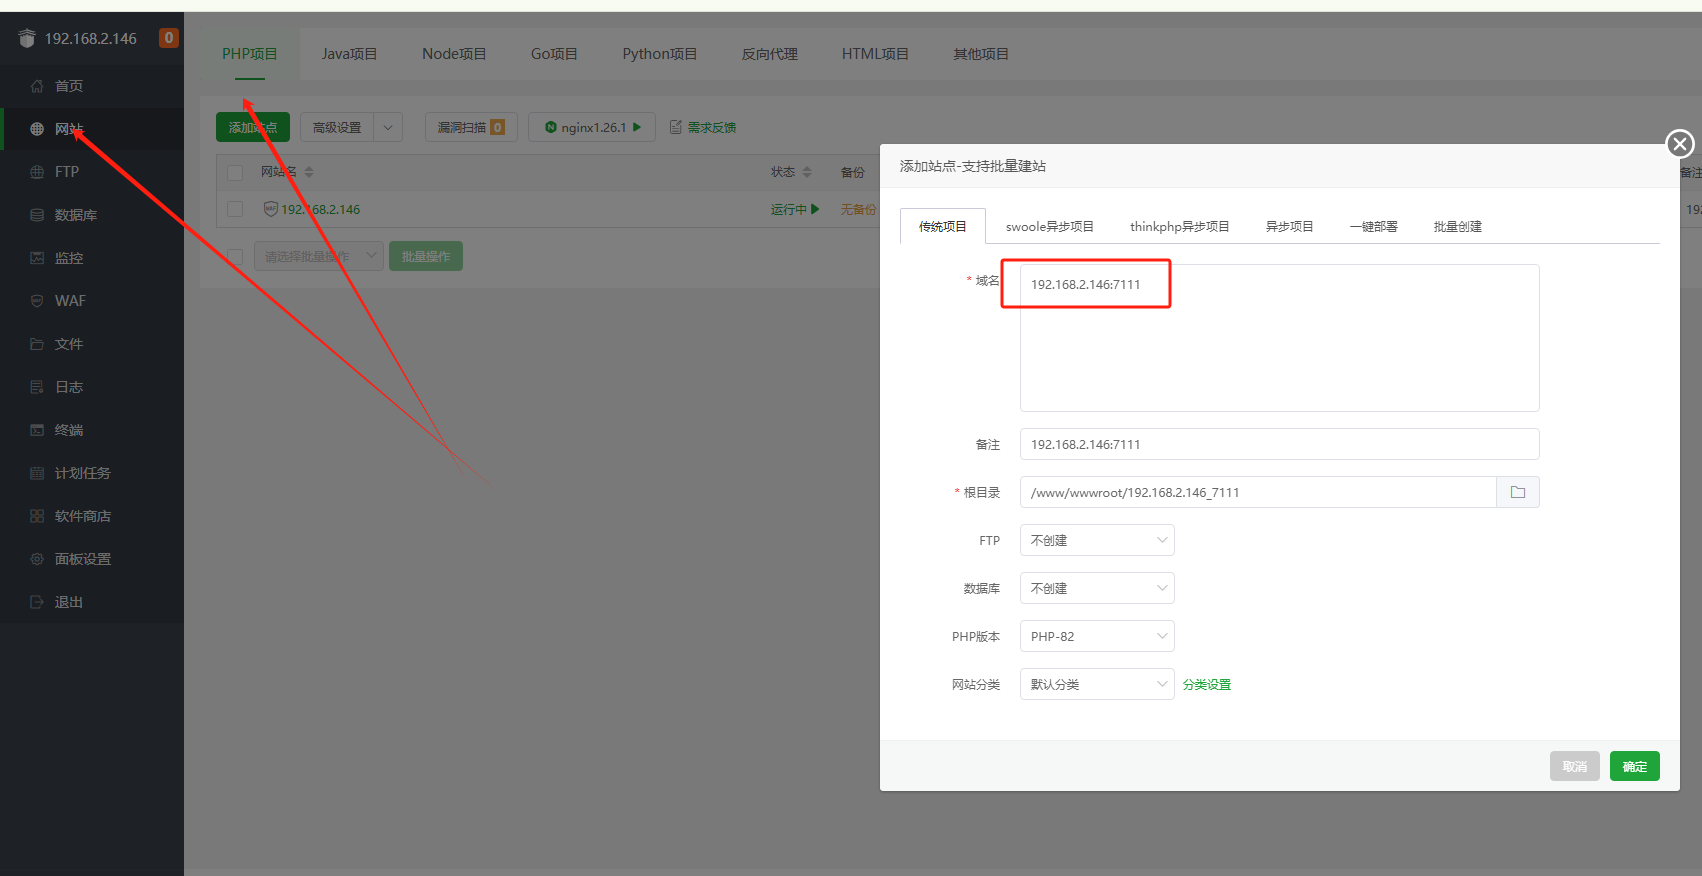
Task: Select the 批量创建 dialog tab
Action: pos(1458,226)
